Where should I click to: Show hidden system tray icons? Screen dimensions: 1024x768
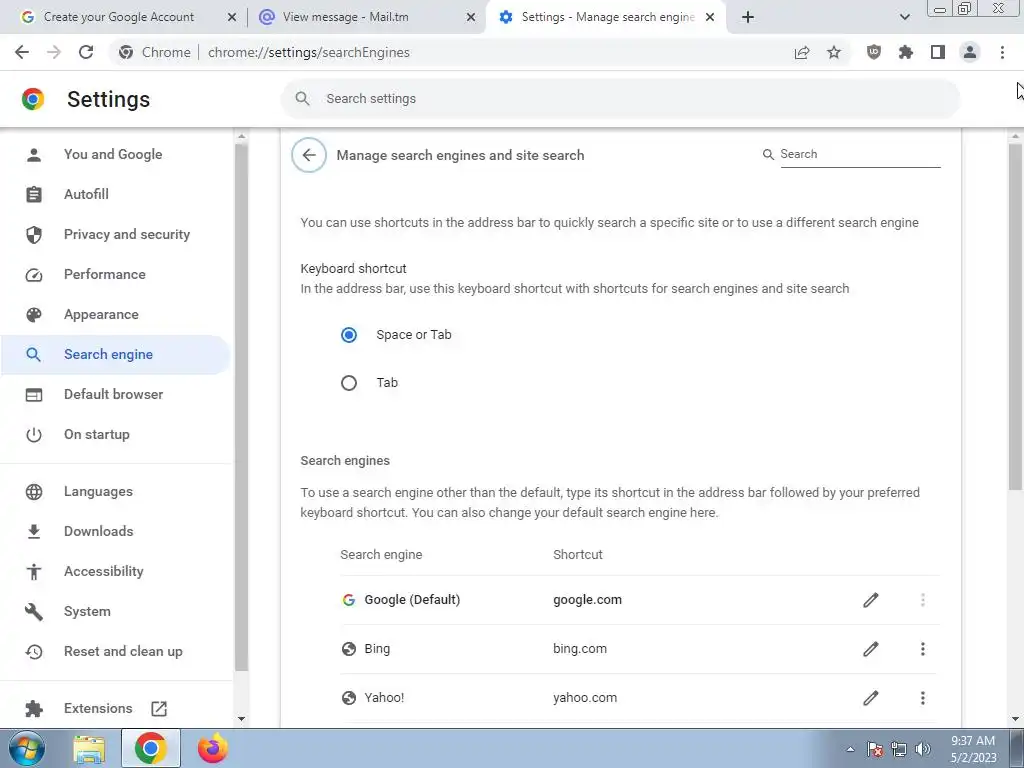850,749
